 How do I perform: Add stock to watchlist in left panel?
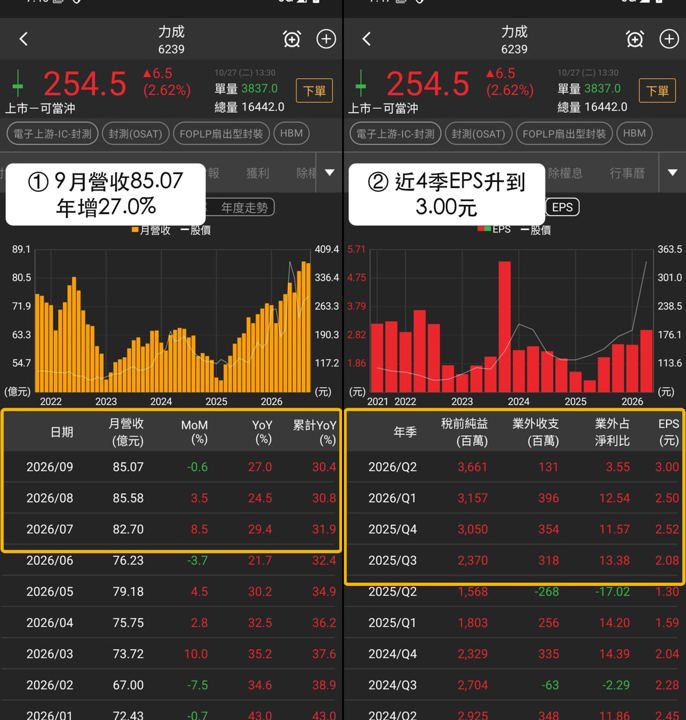point(326,39)
